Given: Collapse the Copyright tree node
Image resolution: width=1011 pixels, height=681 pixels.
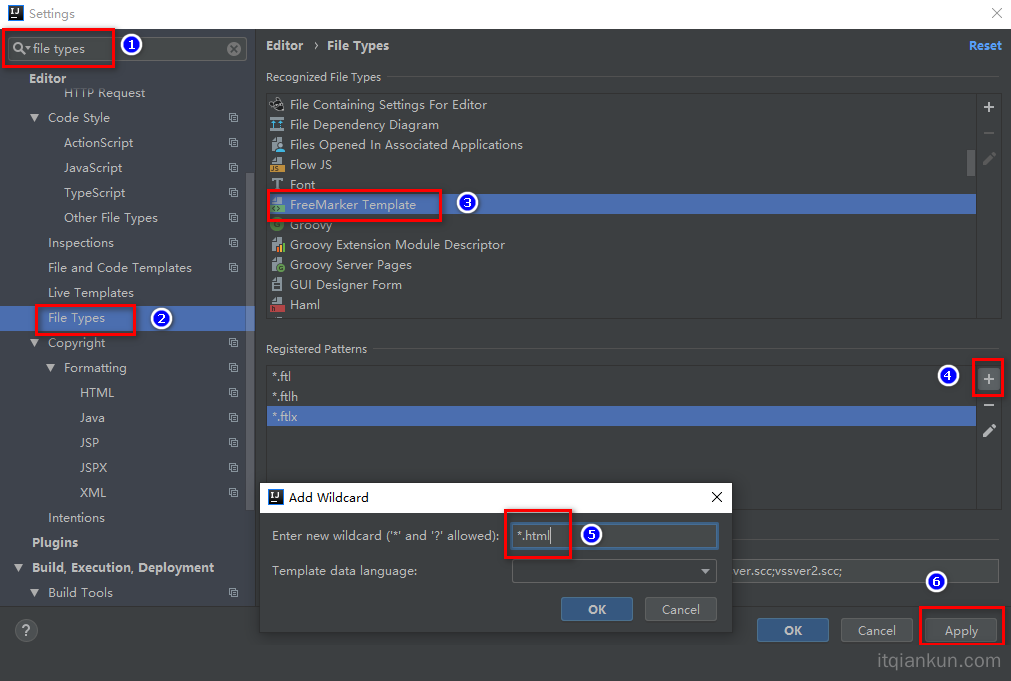Looking at the screenshot, I should coord(35,343).
